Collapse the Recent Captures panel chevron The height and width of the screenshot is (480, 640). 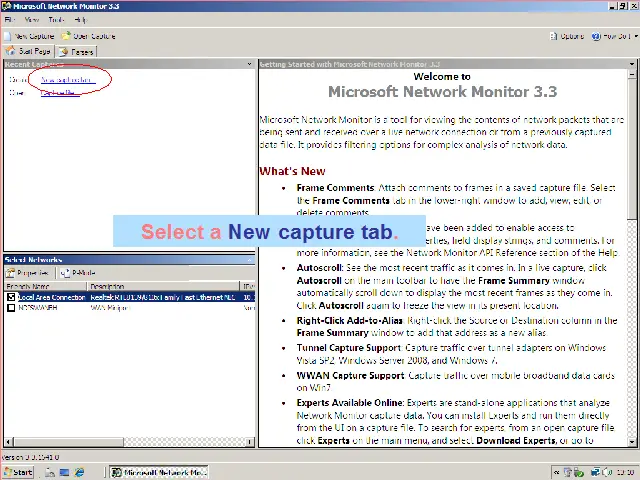(249, 64)
